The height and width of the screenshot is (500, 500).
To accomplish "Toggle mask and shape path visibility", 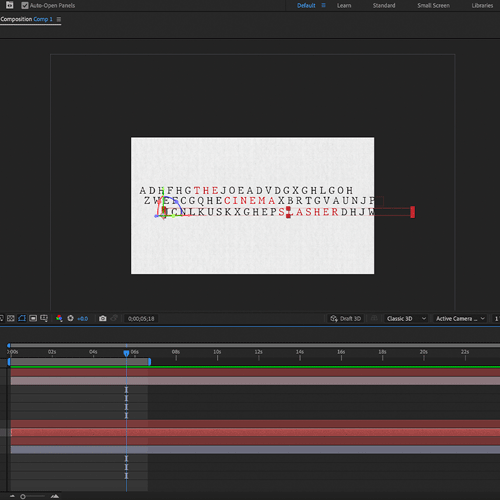I will pos(22,318).
